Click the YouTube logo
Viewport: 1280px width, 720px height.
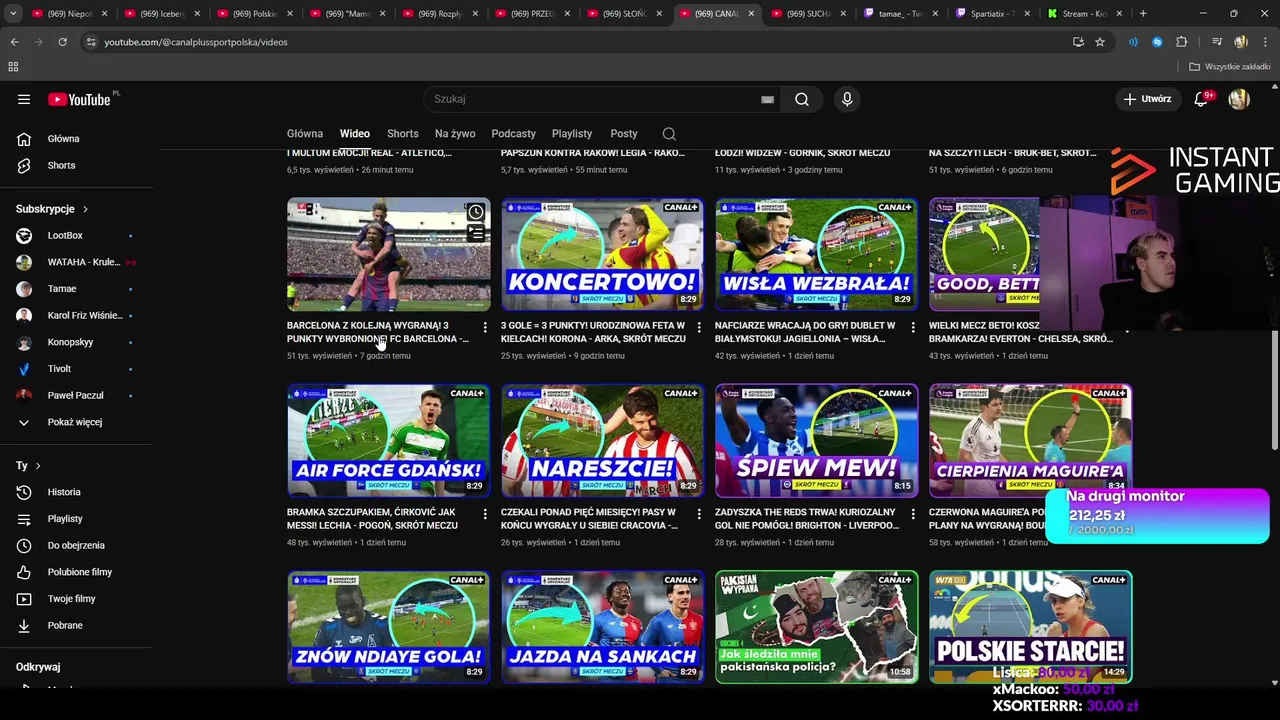pyautogui.click(x=80, y=99)
